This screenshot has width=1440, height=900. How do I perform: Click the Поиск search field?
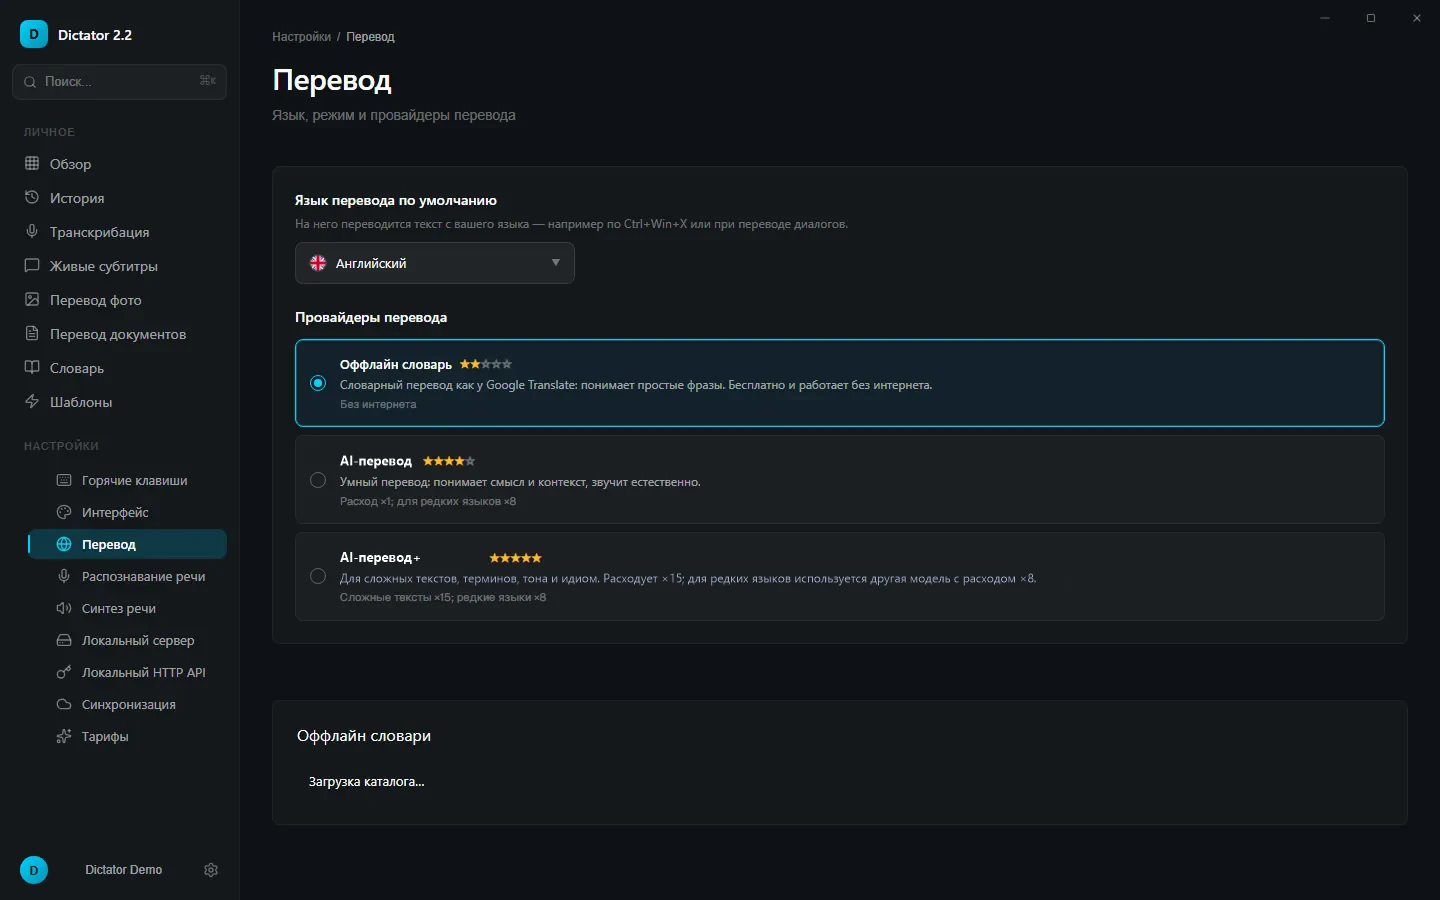point(119,82)
